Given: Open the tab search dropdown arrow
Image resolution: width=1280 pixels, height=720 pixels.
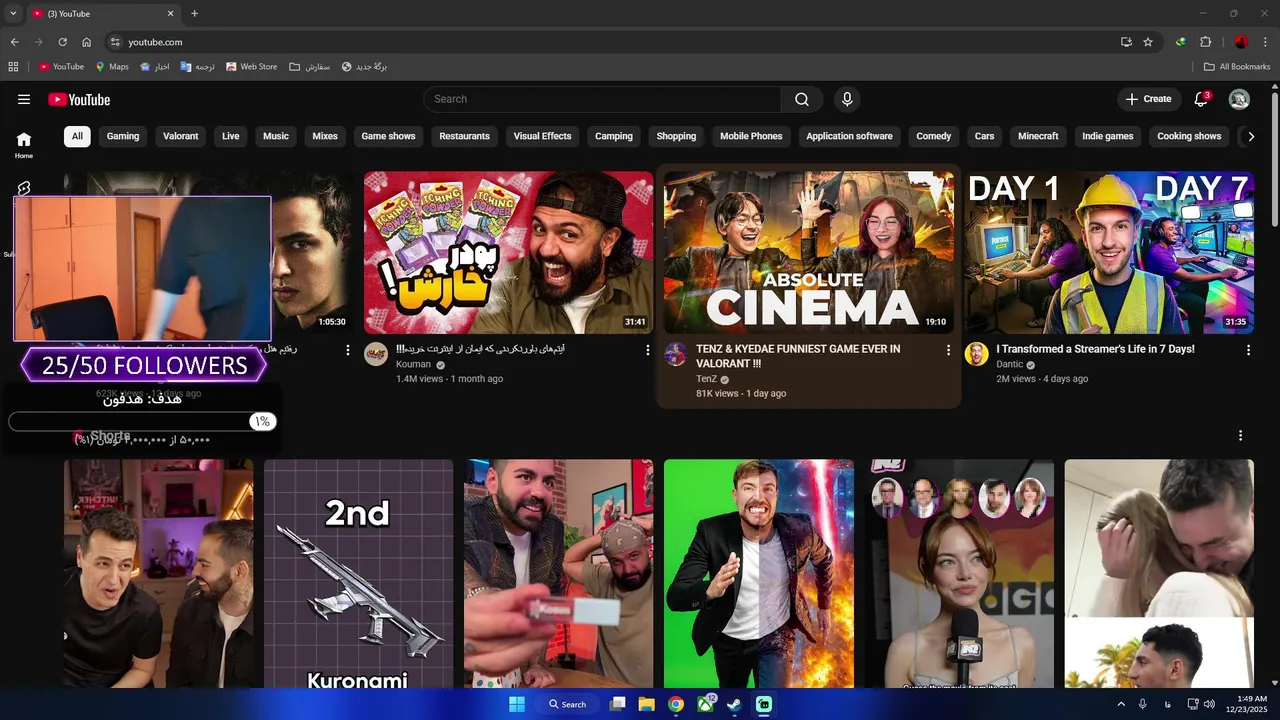Looking at the screenshot, I should [x=13, y=14].
